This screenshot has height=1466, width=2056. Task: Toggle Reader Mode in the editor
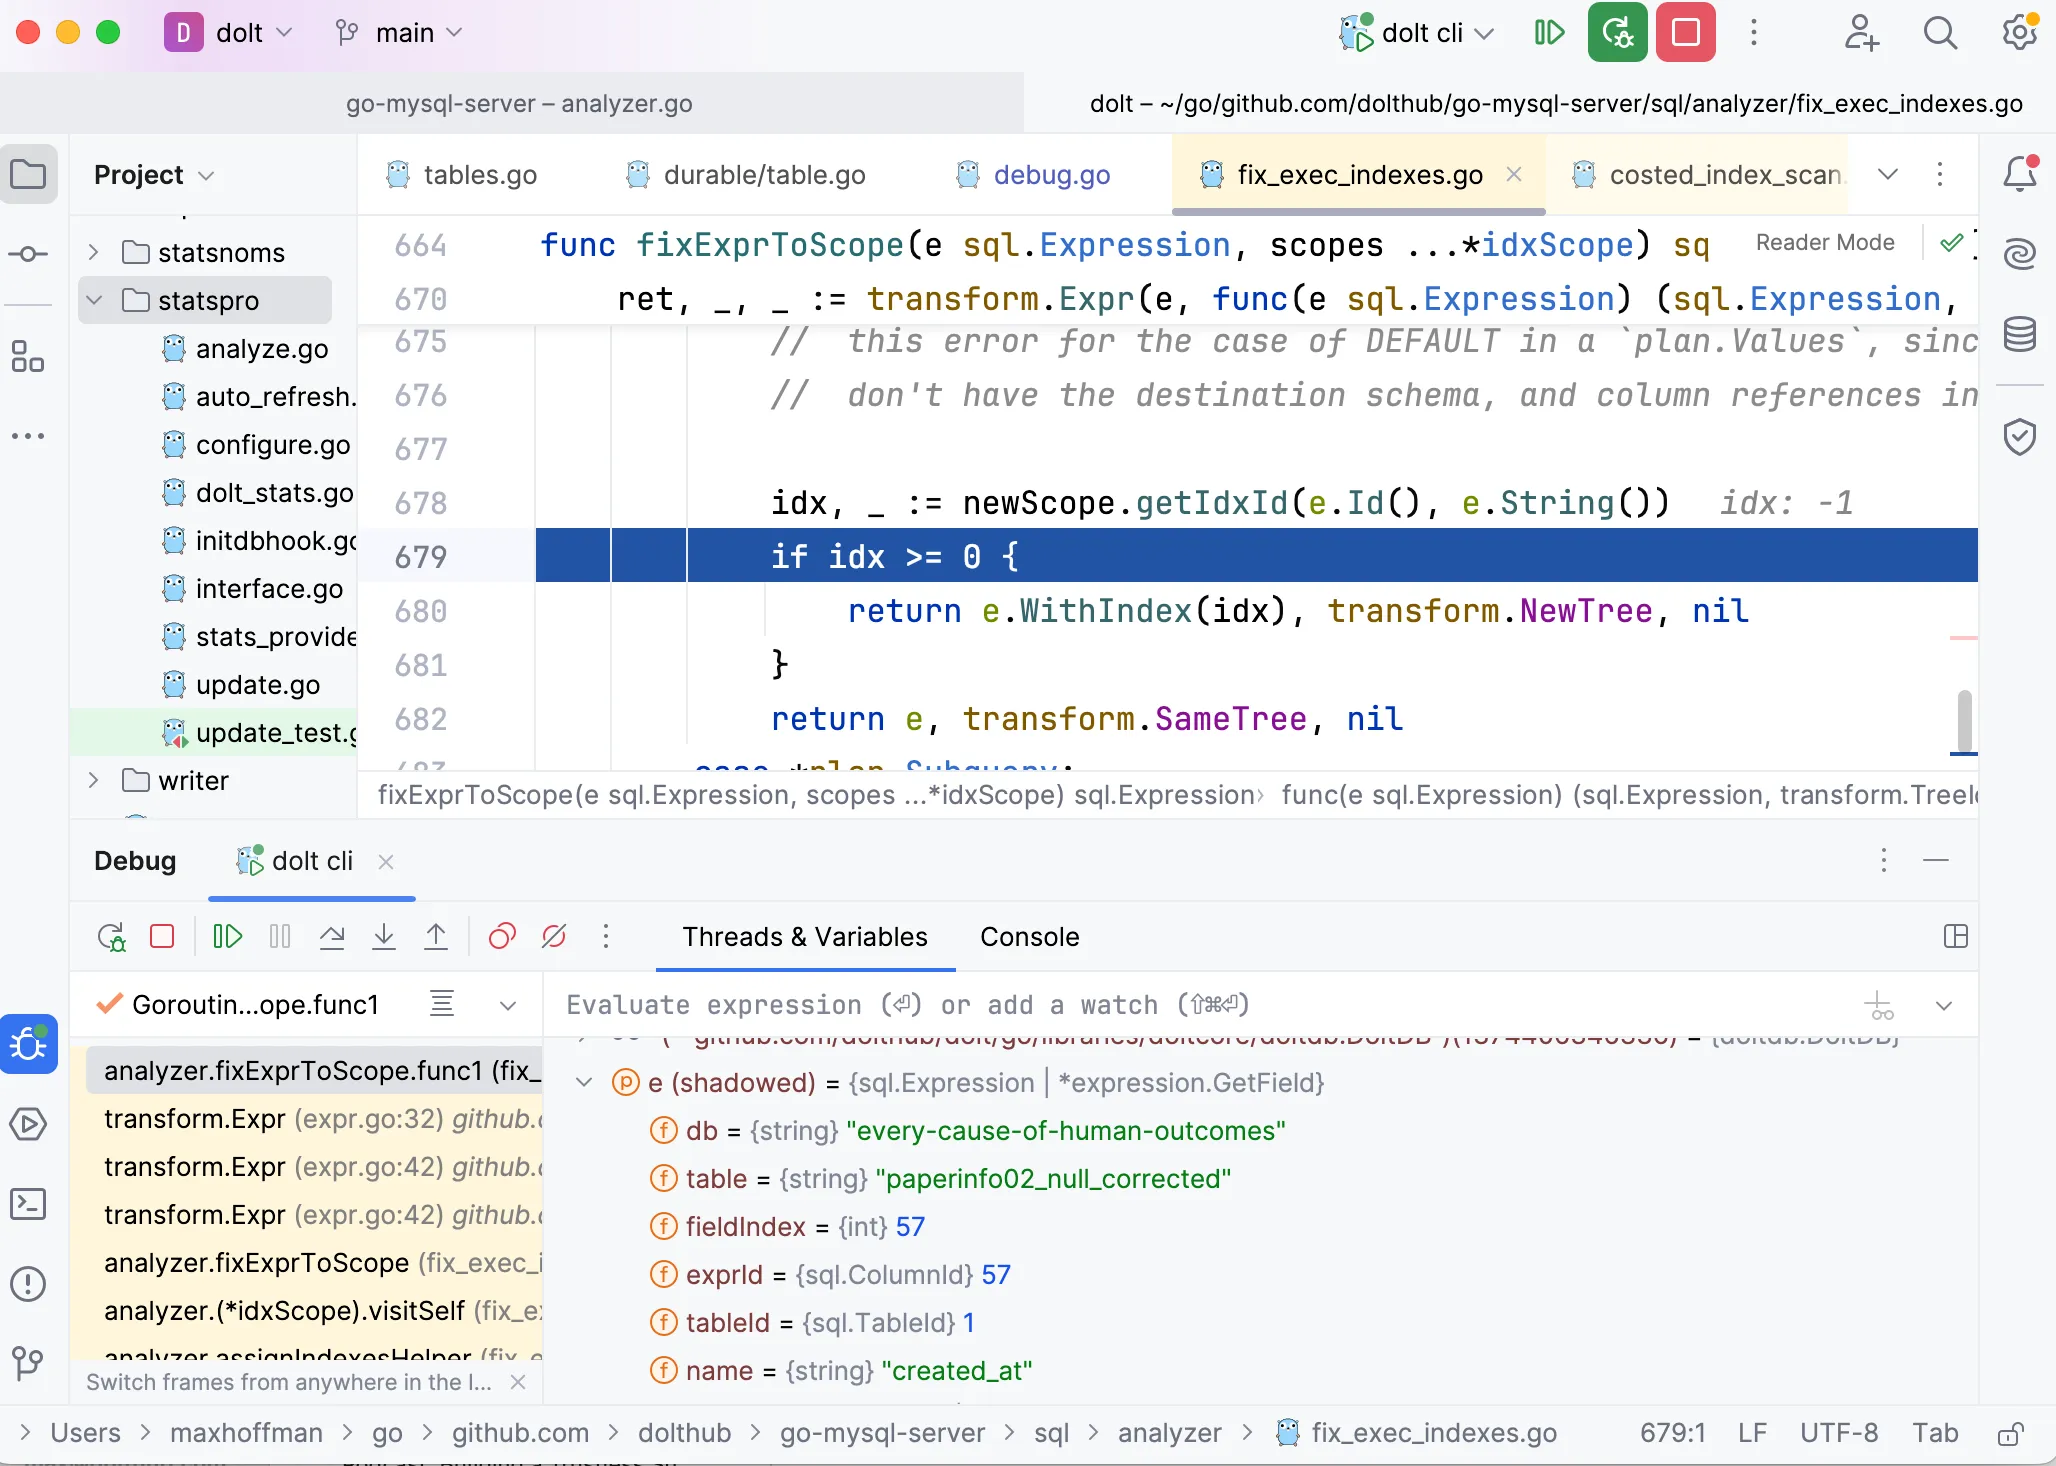point(1824,243)
